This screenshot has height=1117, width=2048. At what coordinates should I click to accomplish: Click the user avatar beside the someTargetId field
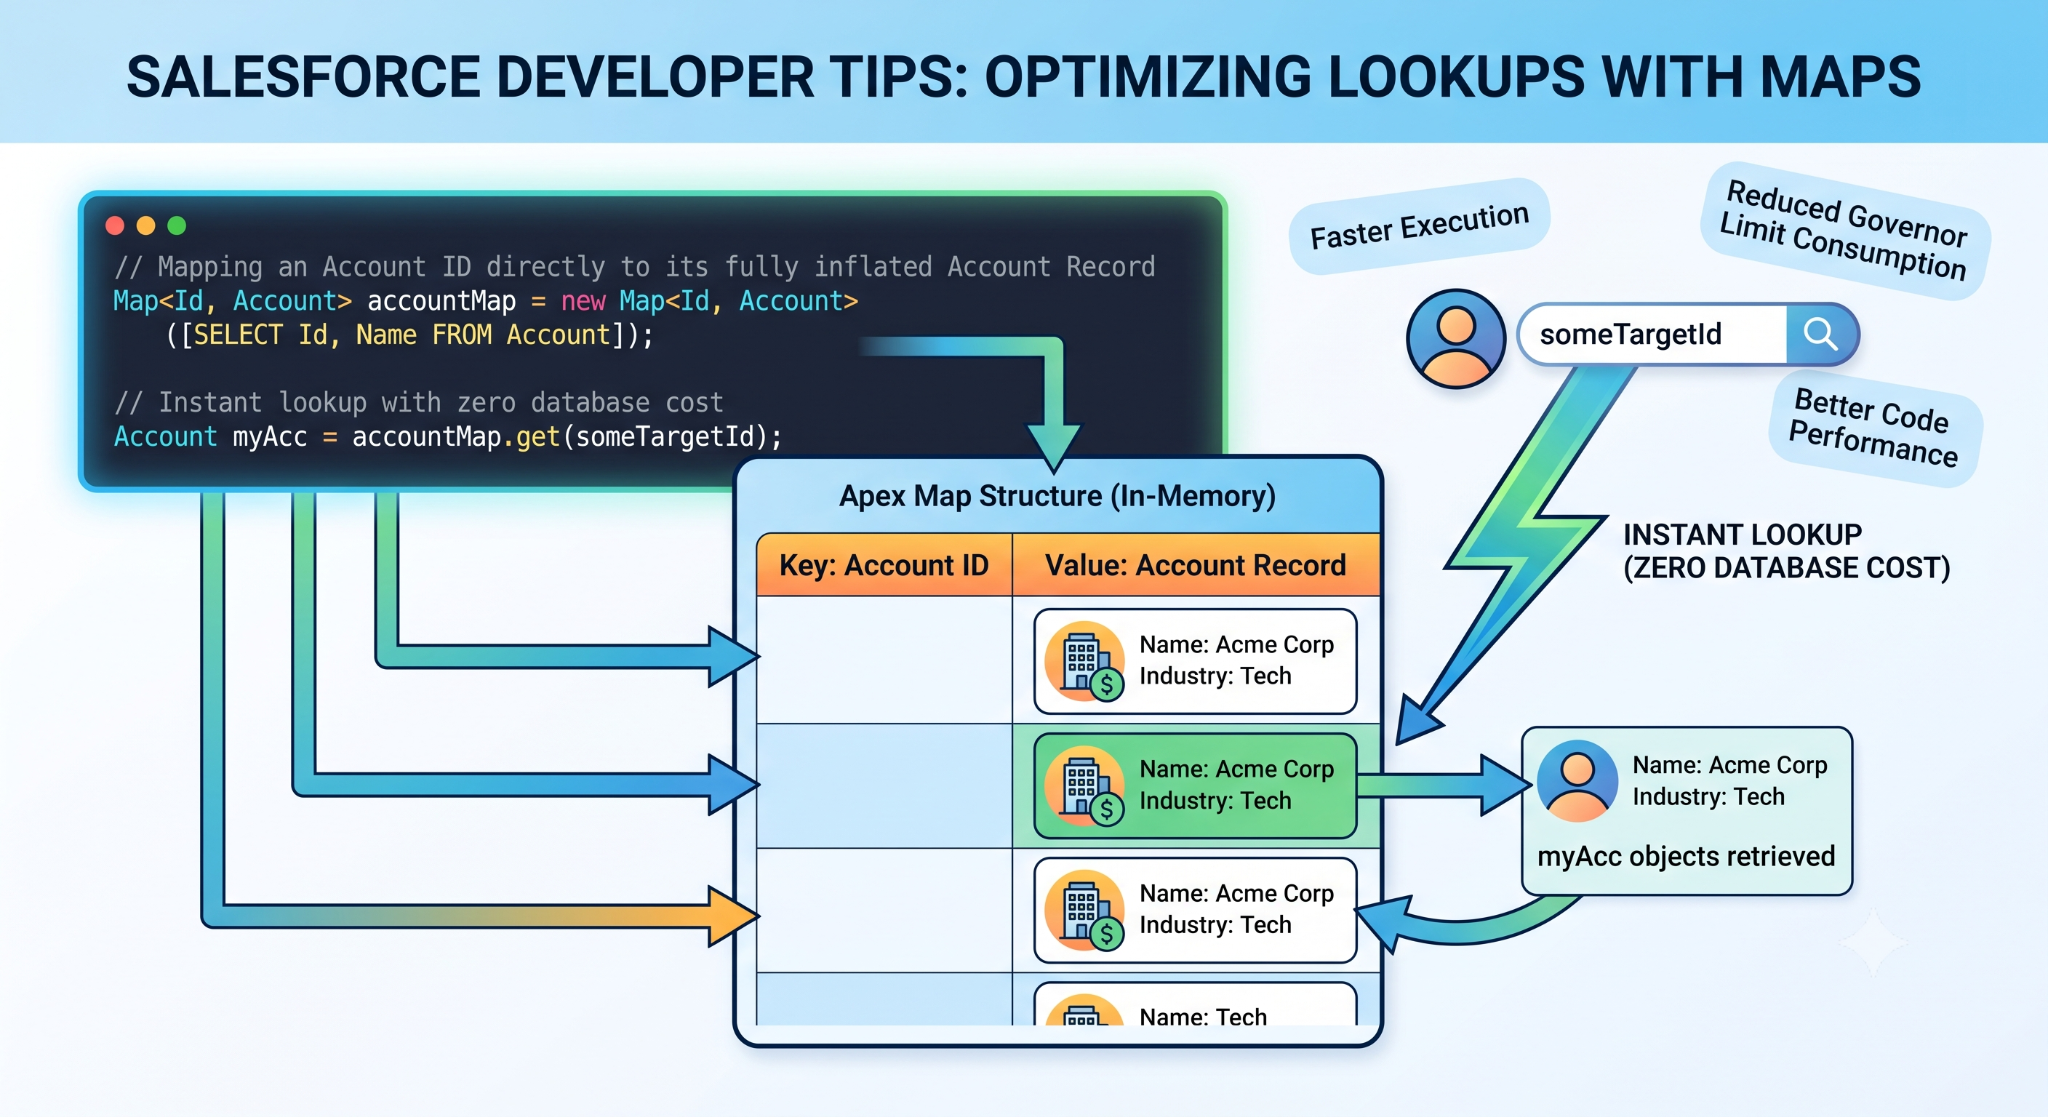point(1456,338)
